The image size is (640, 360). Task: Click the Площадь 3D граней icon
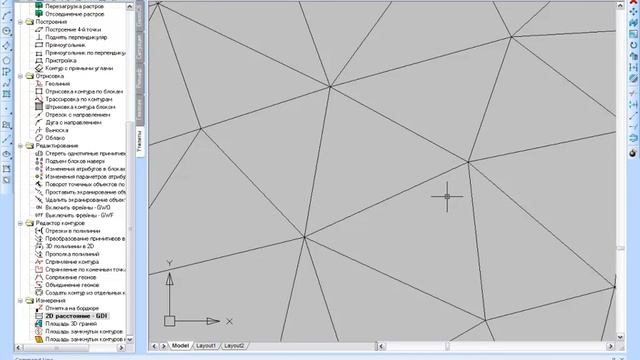[x=39, y=324]
